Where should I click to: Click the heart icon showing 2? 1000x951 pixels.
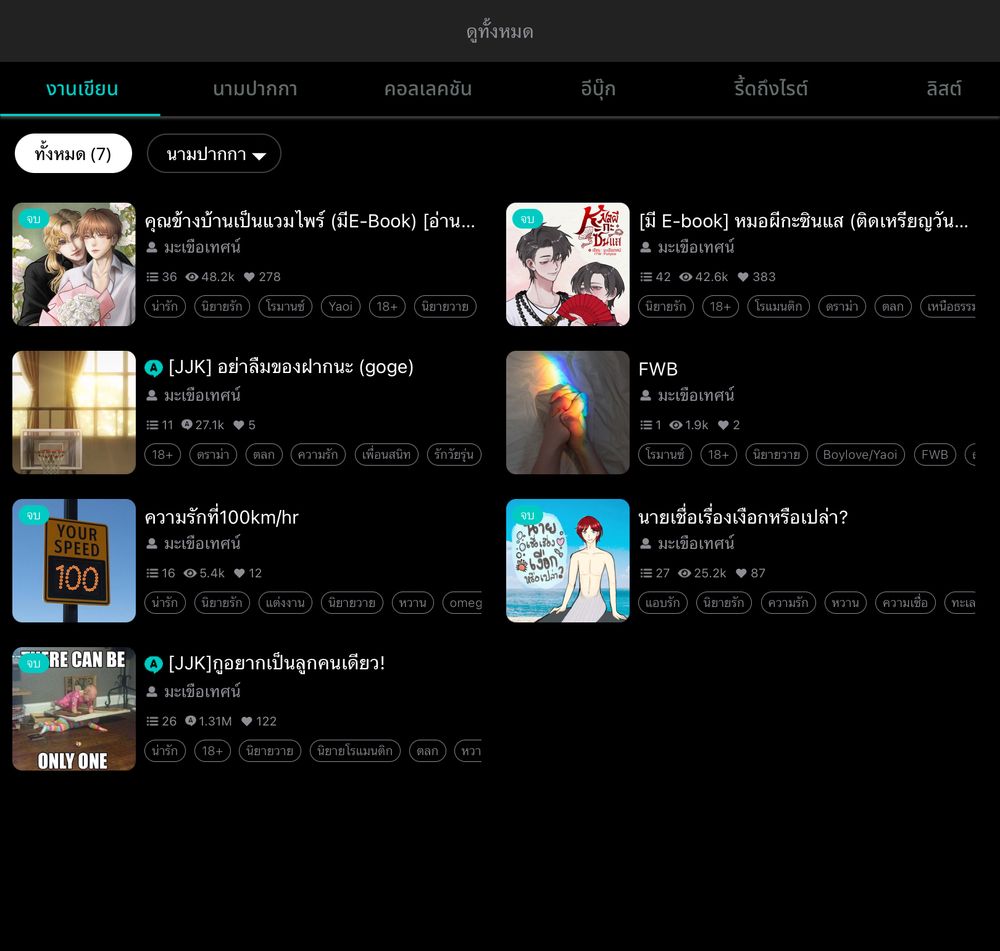(723, 425)
